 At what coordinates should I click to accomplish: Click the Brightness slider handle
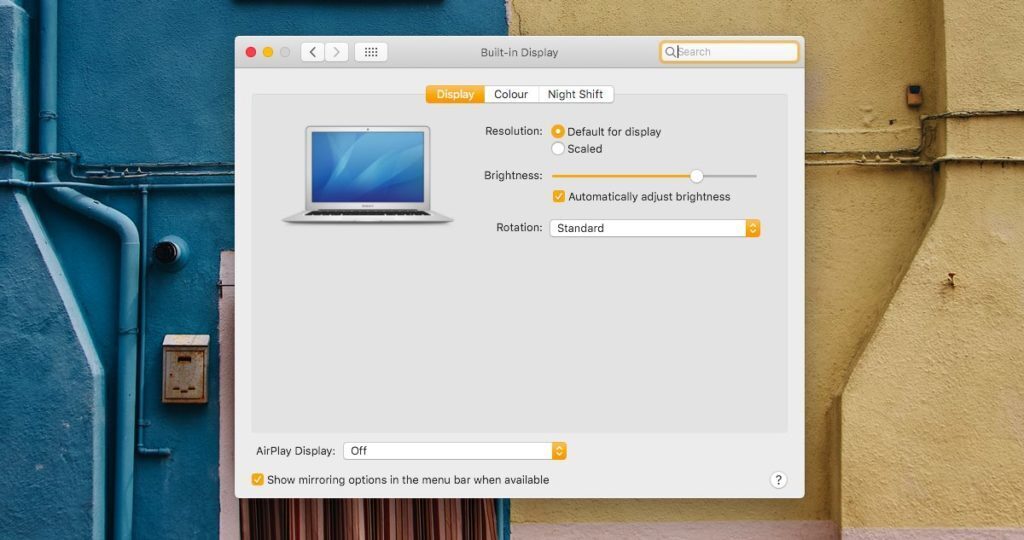click(697, 176)
